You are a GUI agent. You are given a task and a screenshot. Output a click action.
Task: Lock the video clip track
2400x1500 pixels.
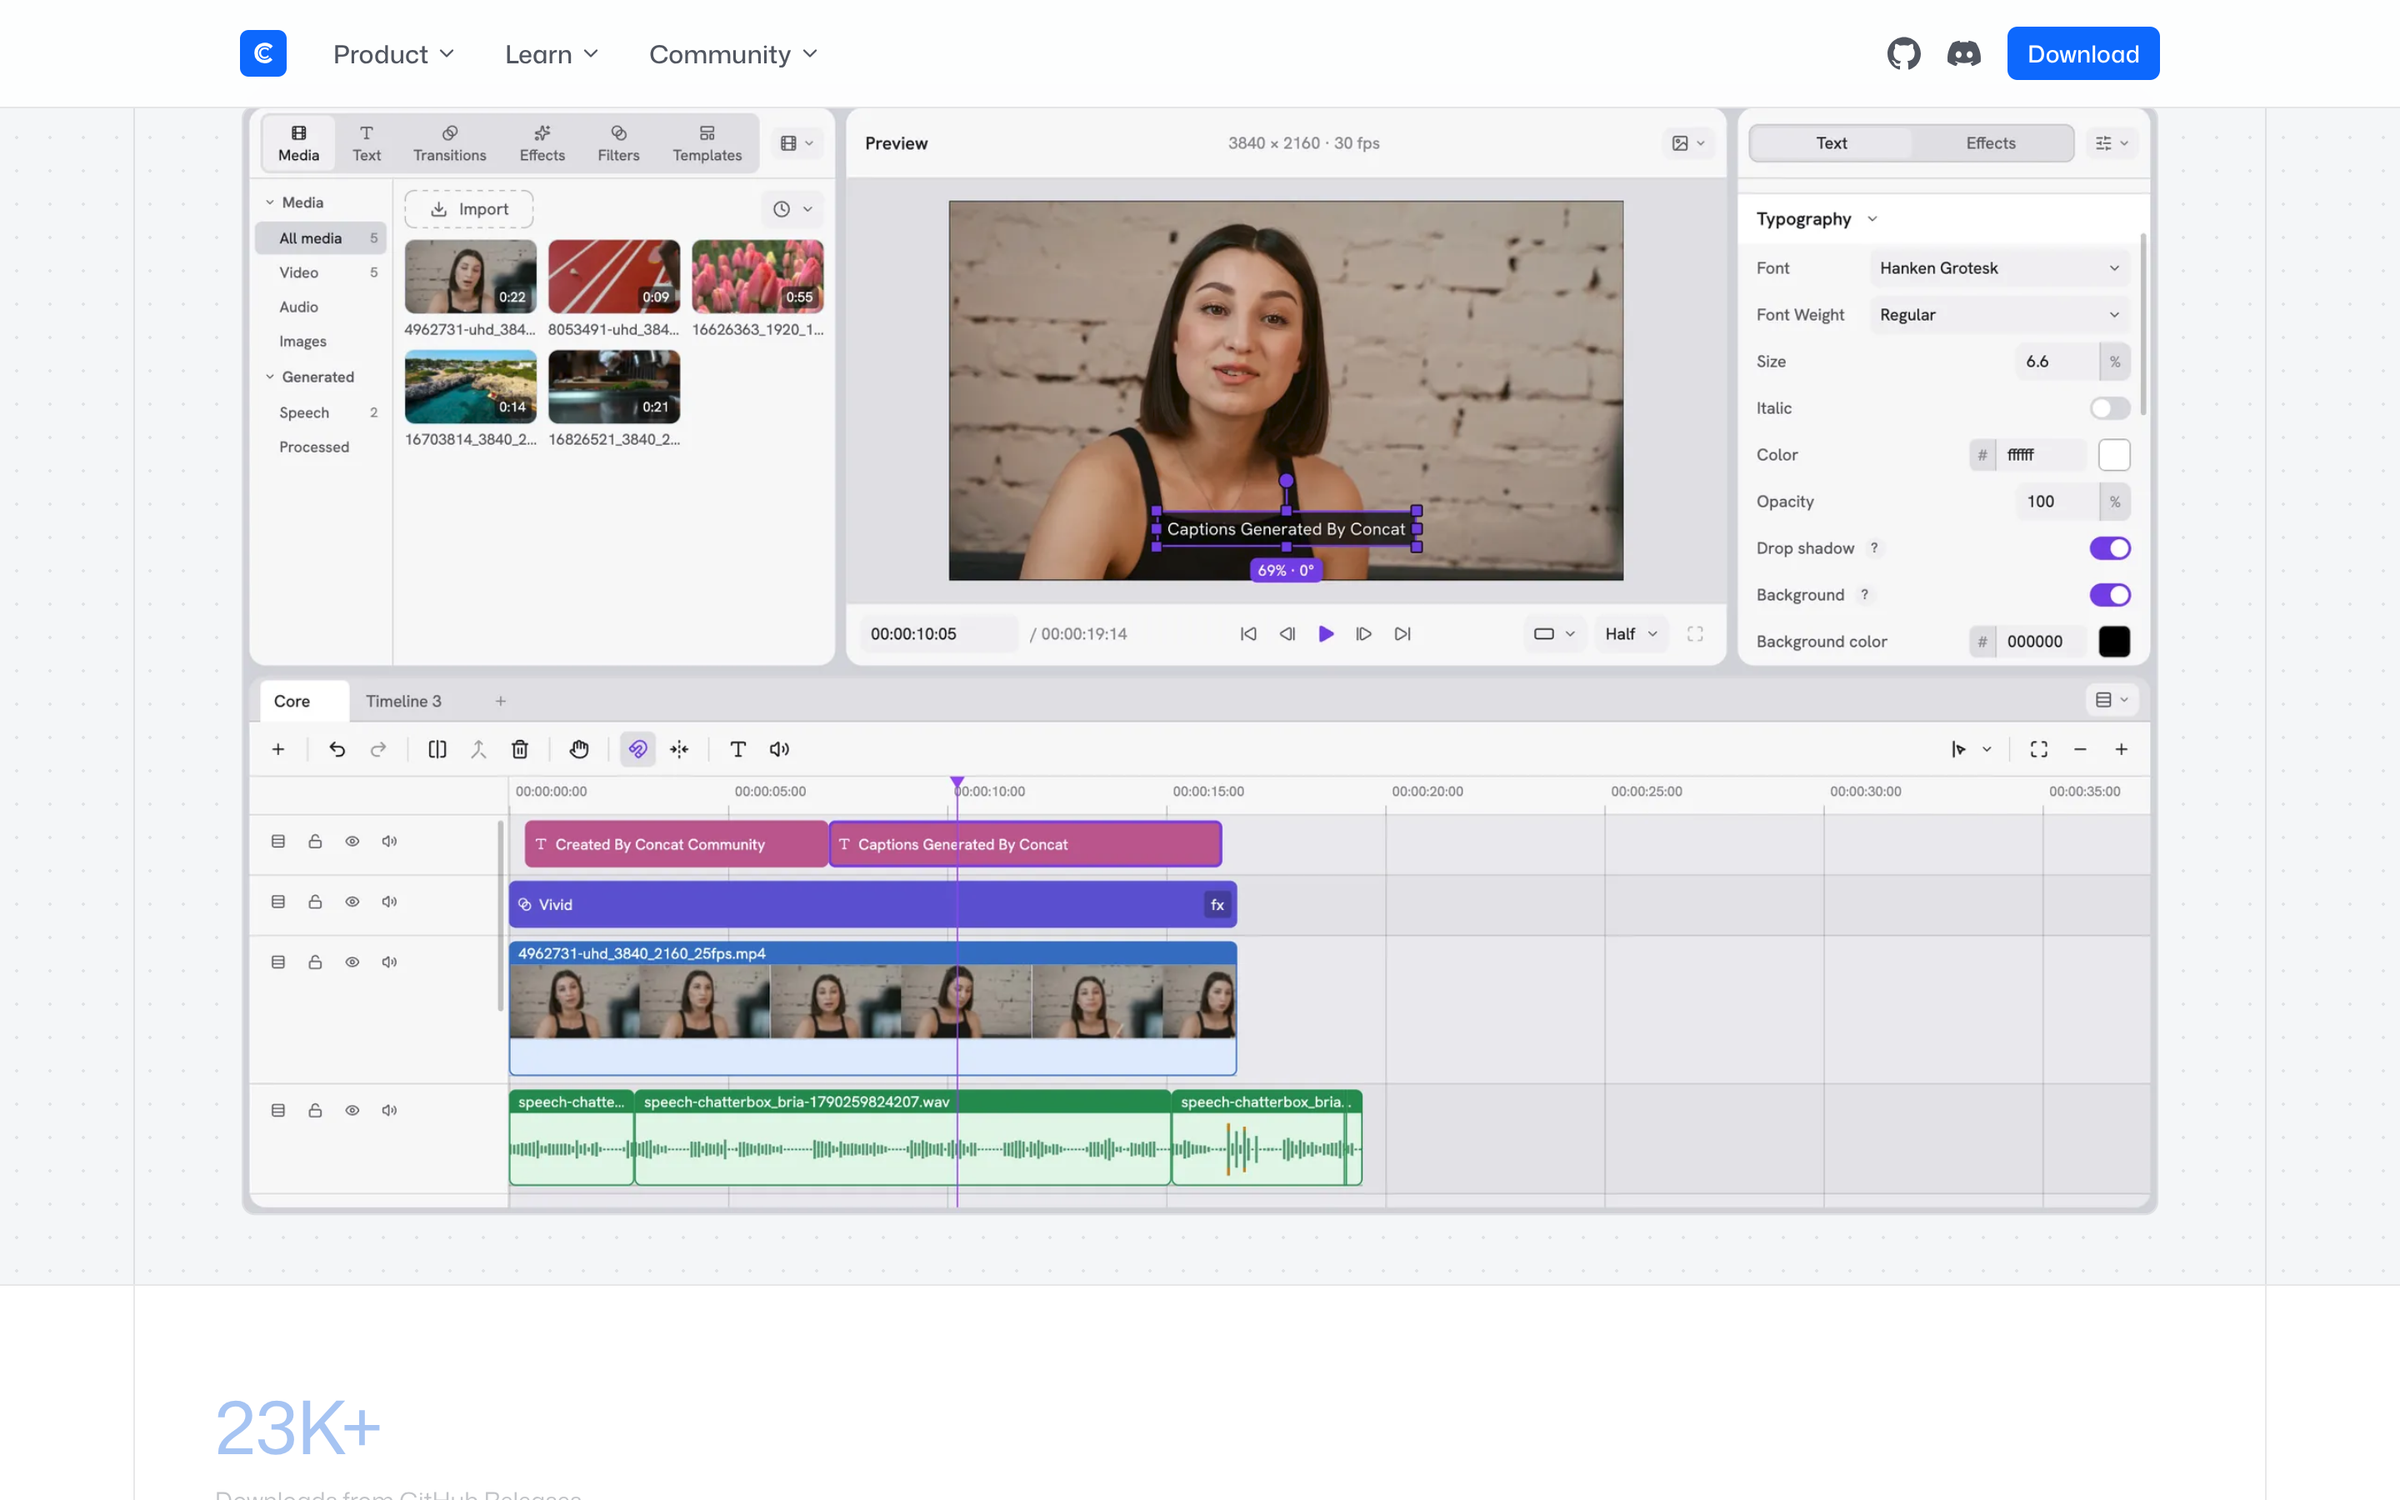point(315,962)
